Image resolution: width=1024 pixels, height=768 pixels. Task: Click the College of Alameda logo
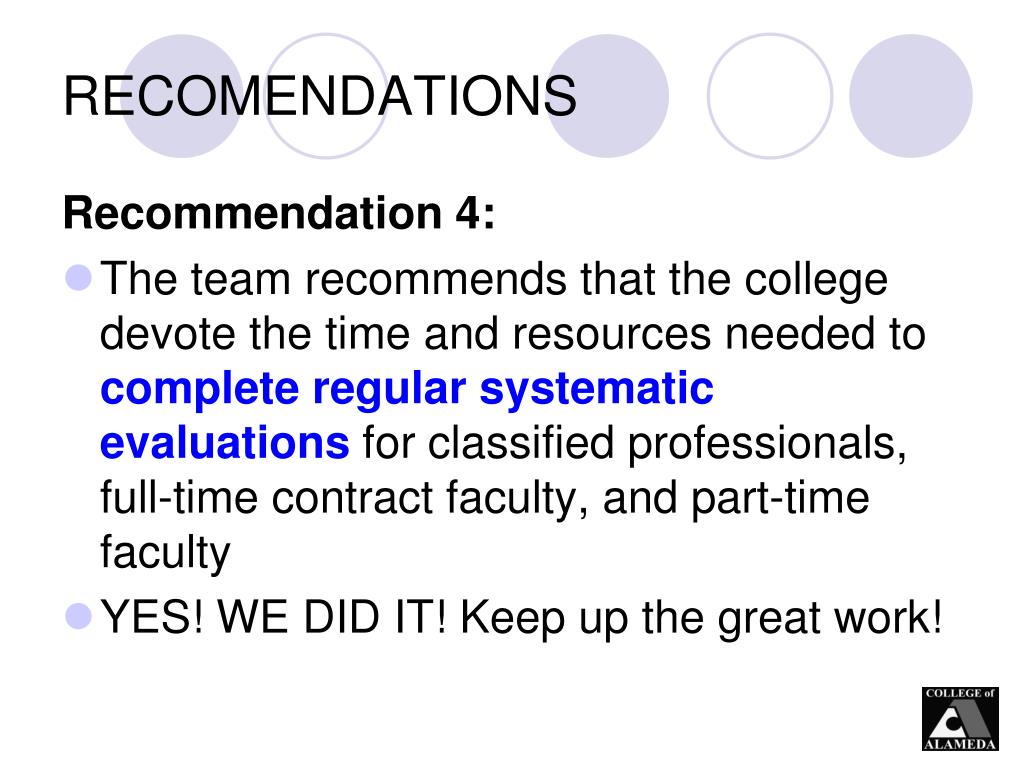point(960,718)
